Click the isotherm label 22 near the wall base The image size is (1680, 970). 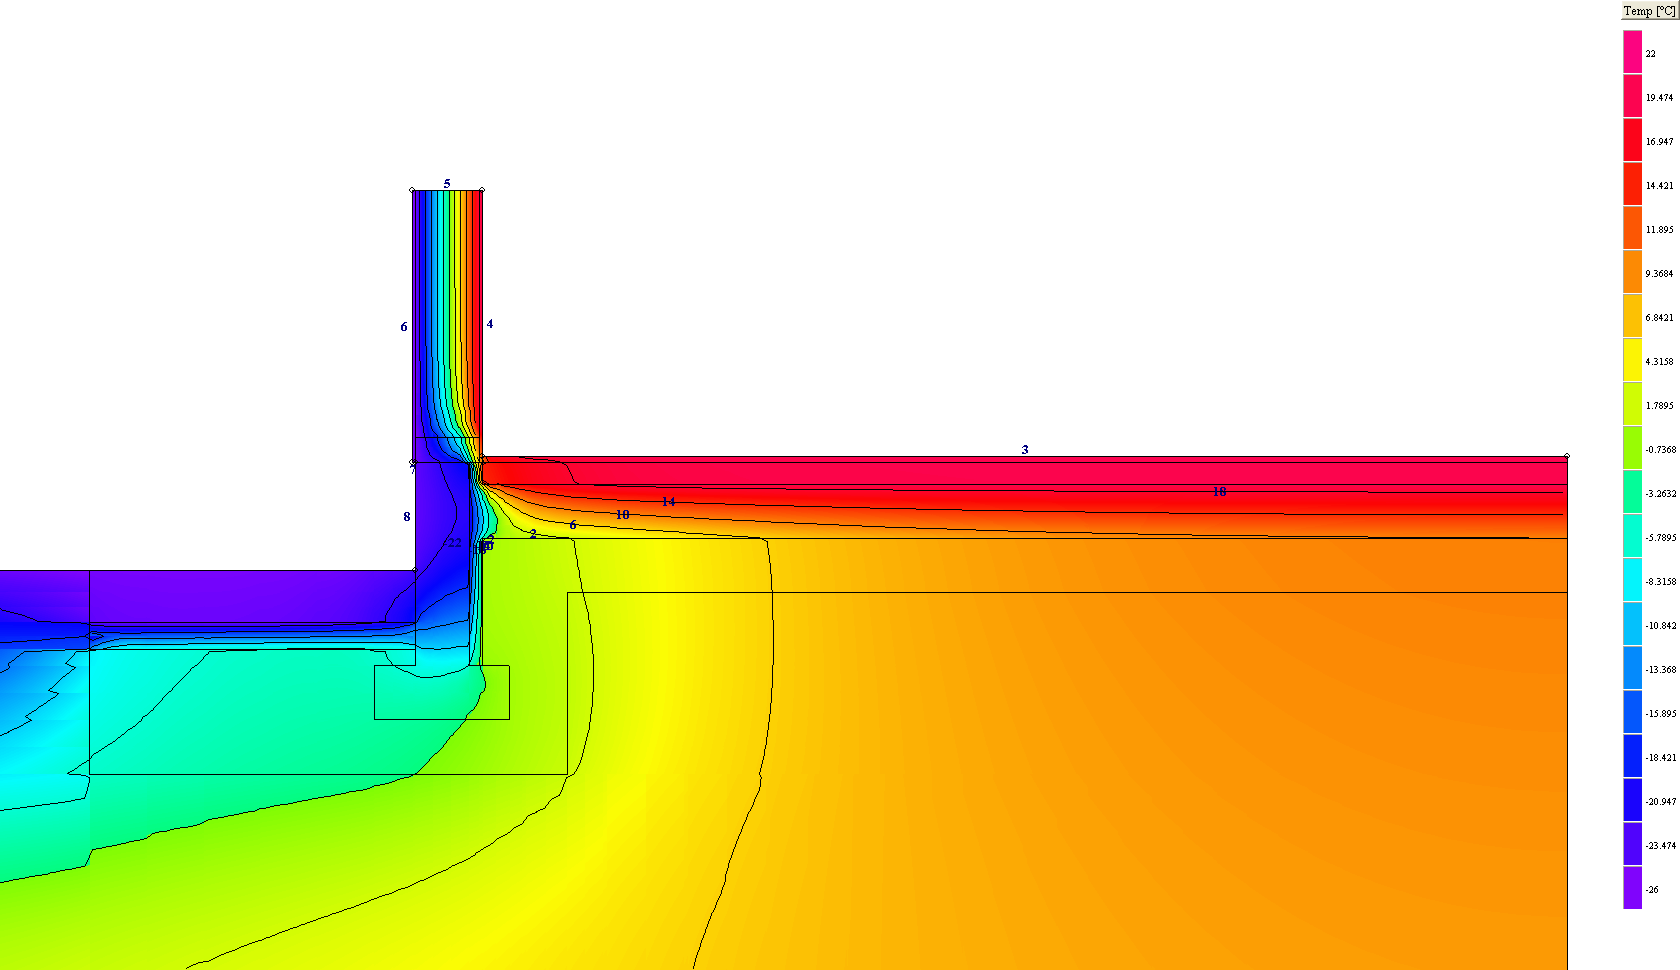pos(455,543)
